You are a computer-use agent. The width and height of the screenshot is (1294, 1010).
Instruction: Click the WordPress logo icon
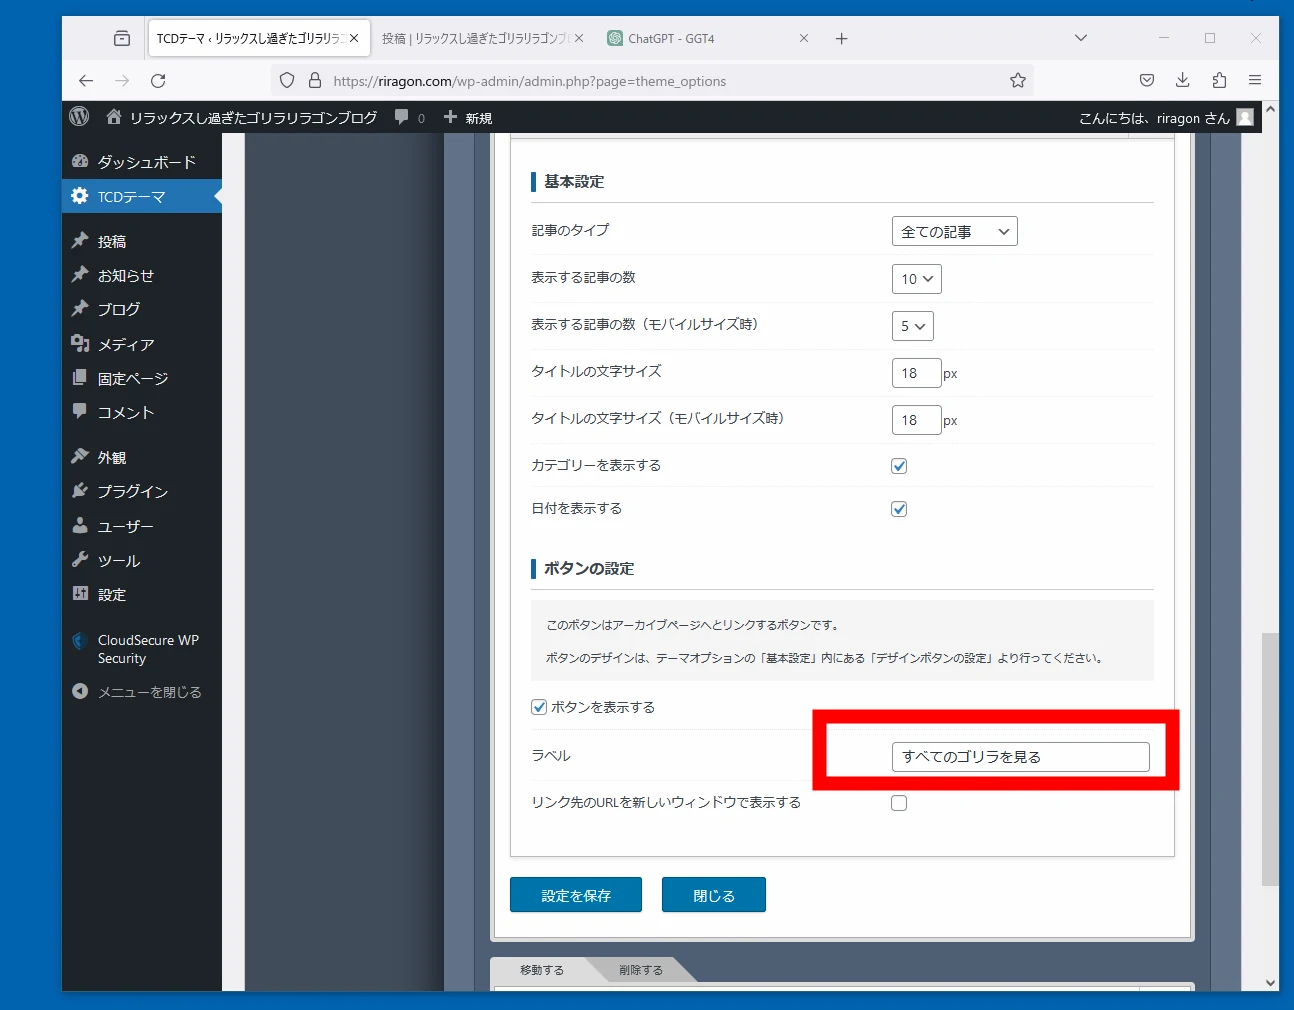tap(80, 117)
